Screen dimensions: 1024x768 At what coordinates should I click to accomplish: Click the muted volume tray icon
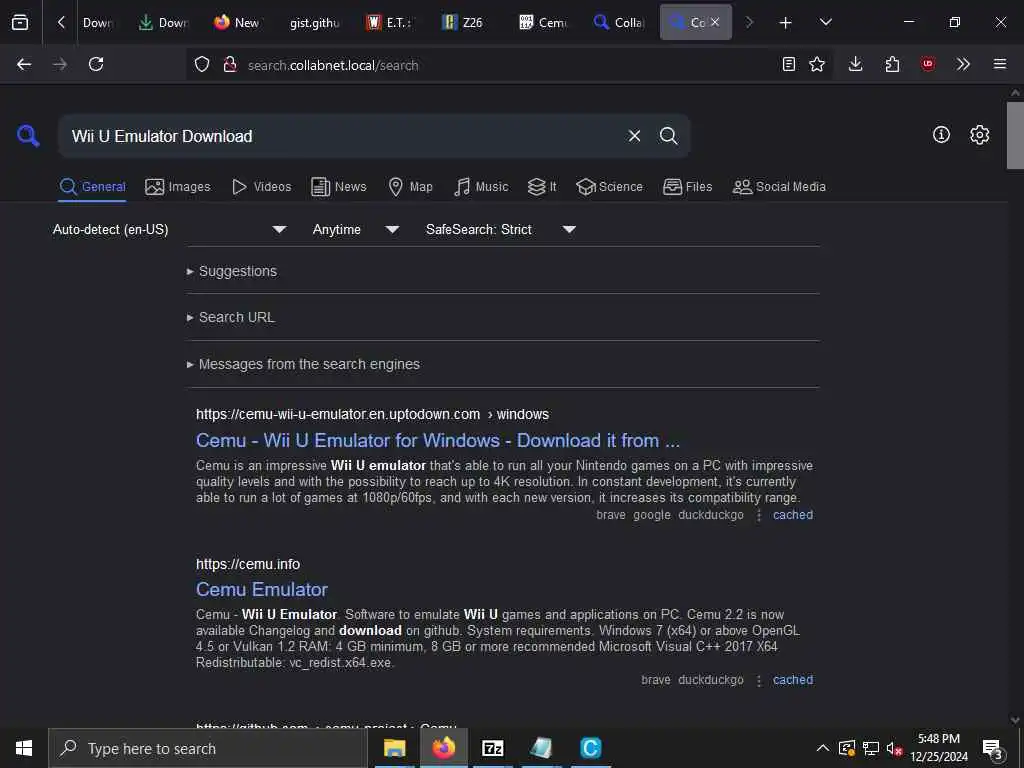894,748
